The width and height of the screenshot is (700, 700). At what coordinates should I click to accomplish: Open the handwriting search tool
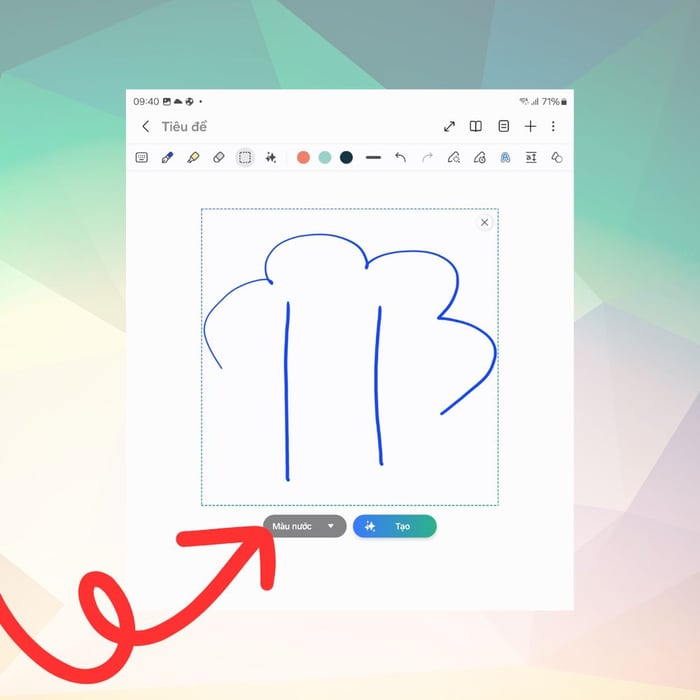click(x=454, y=157)
